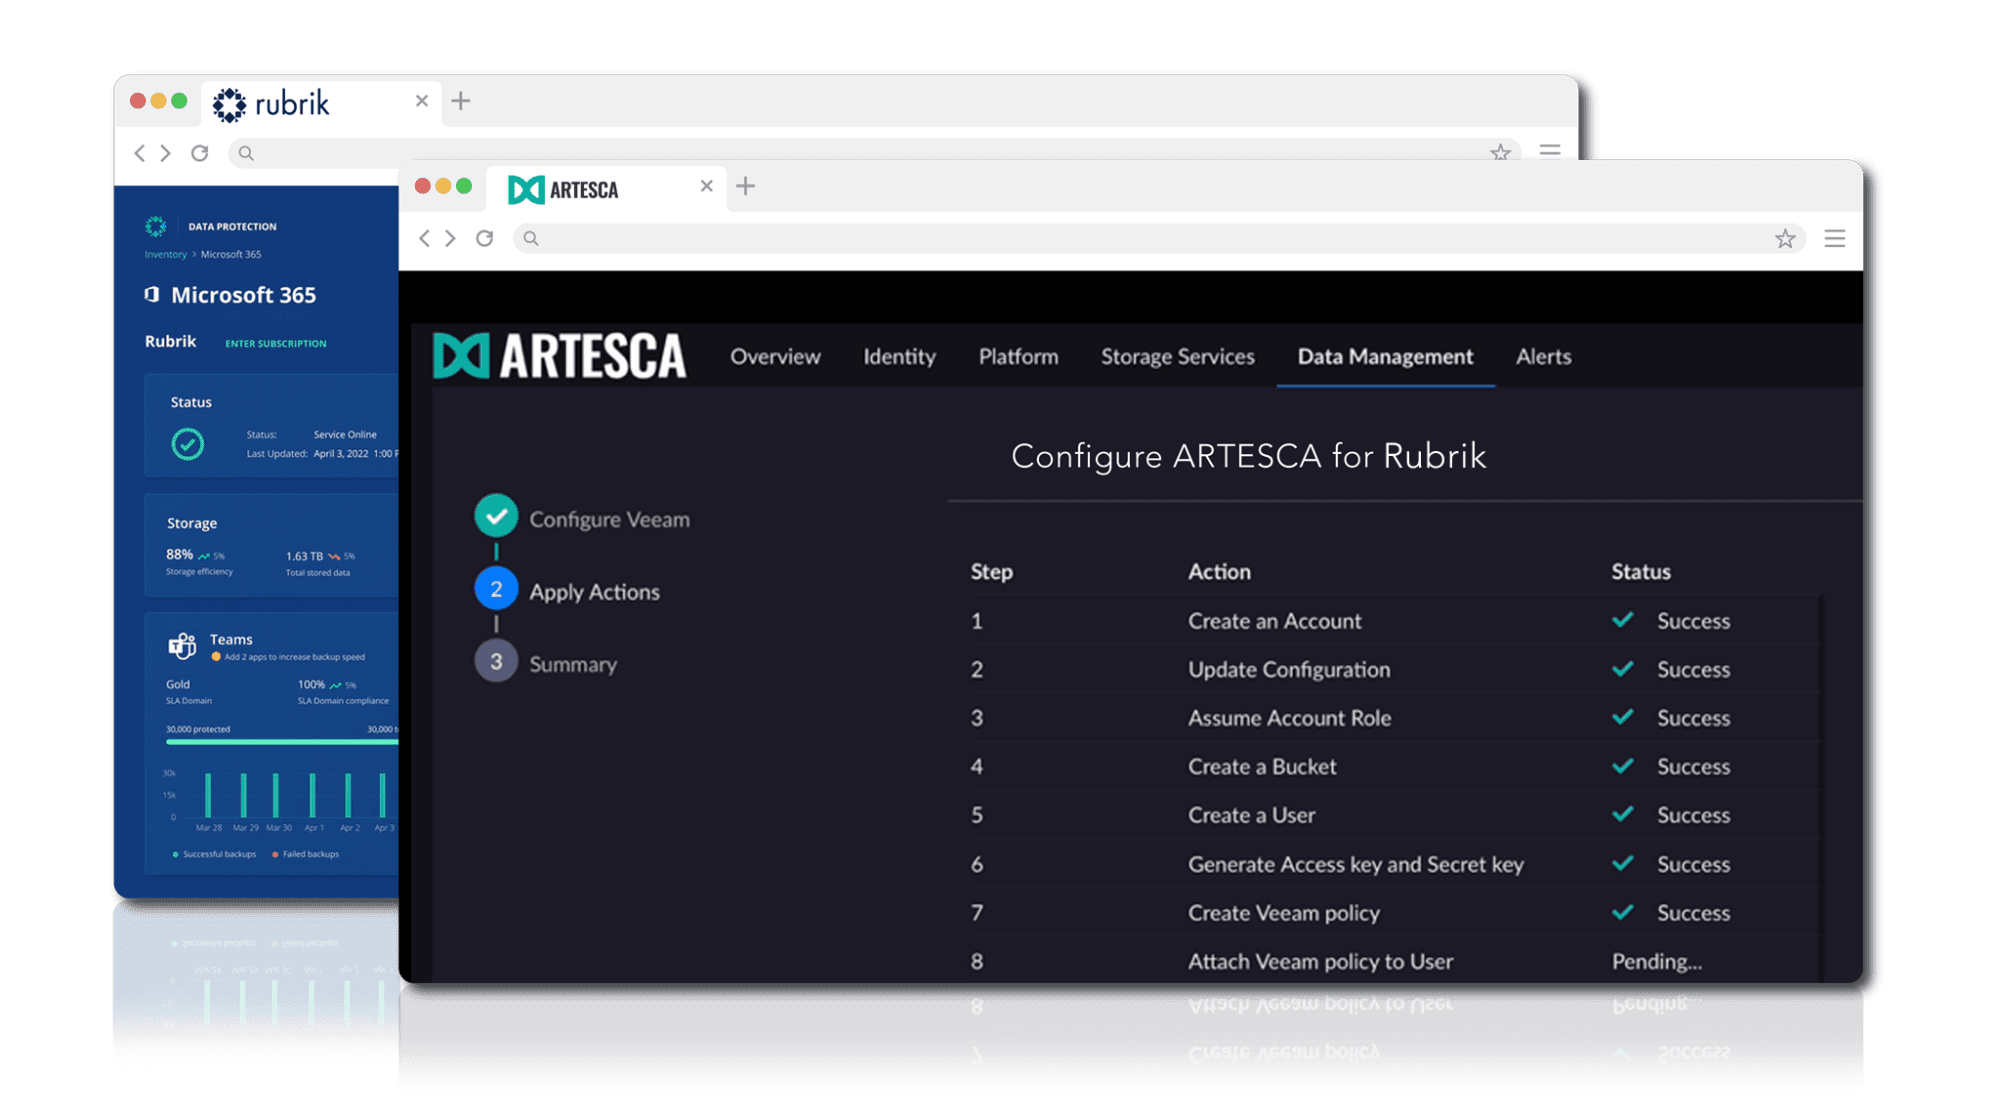Click the step 2 Apply Actions circle

coord(496,589)
